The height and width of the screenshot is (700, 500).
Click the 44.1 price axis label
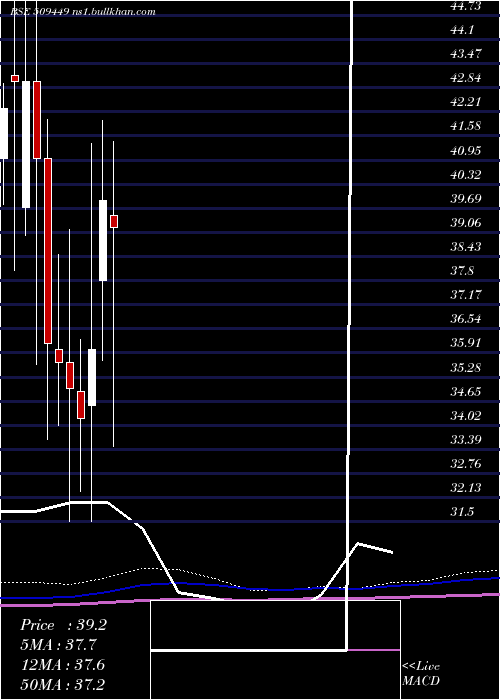462,29
